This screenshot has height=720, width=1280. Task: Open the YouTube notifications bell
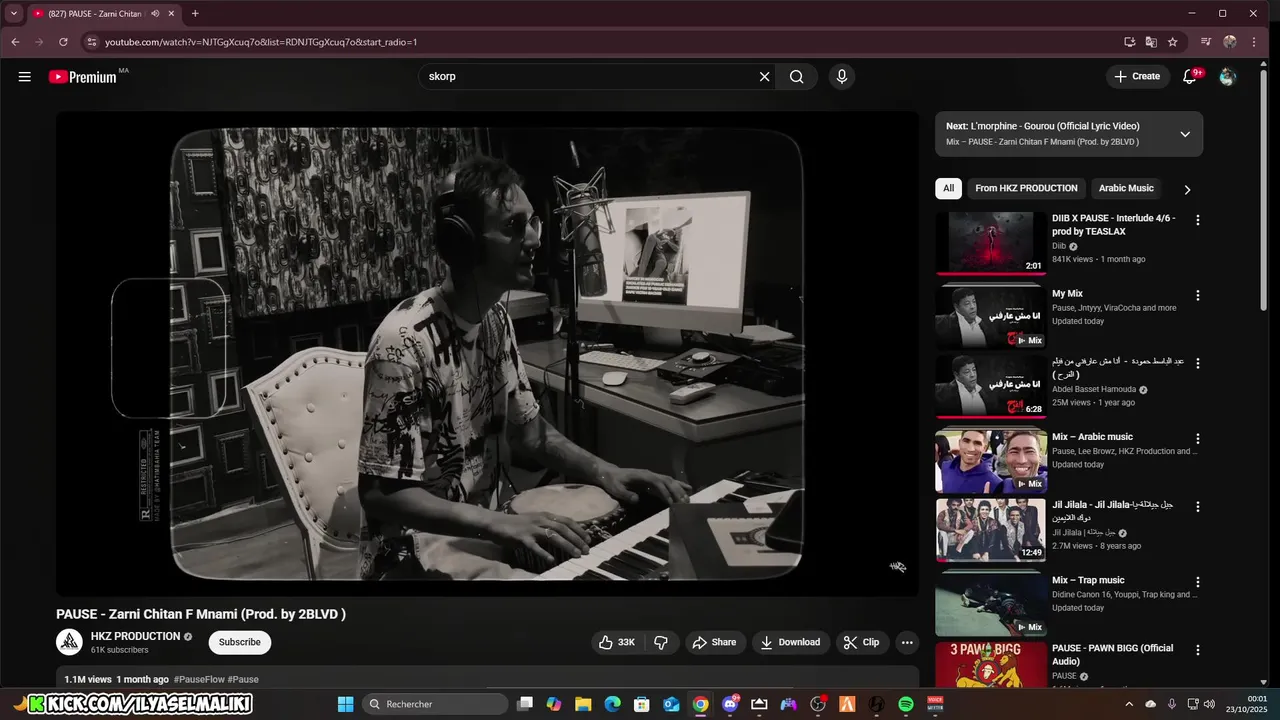[1190, 77]
